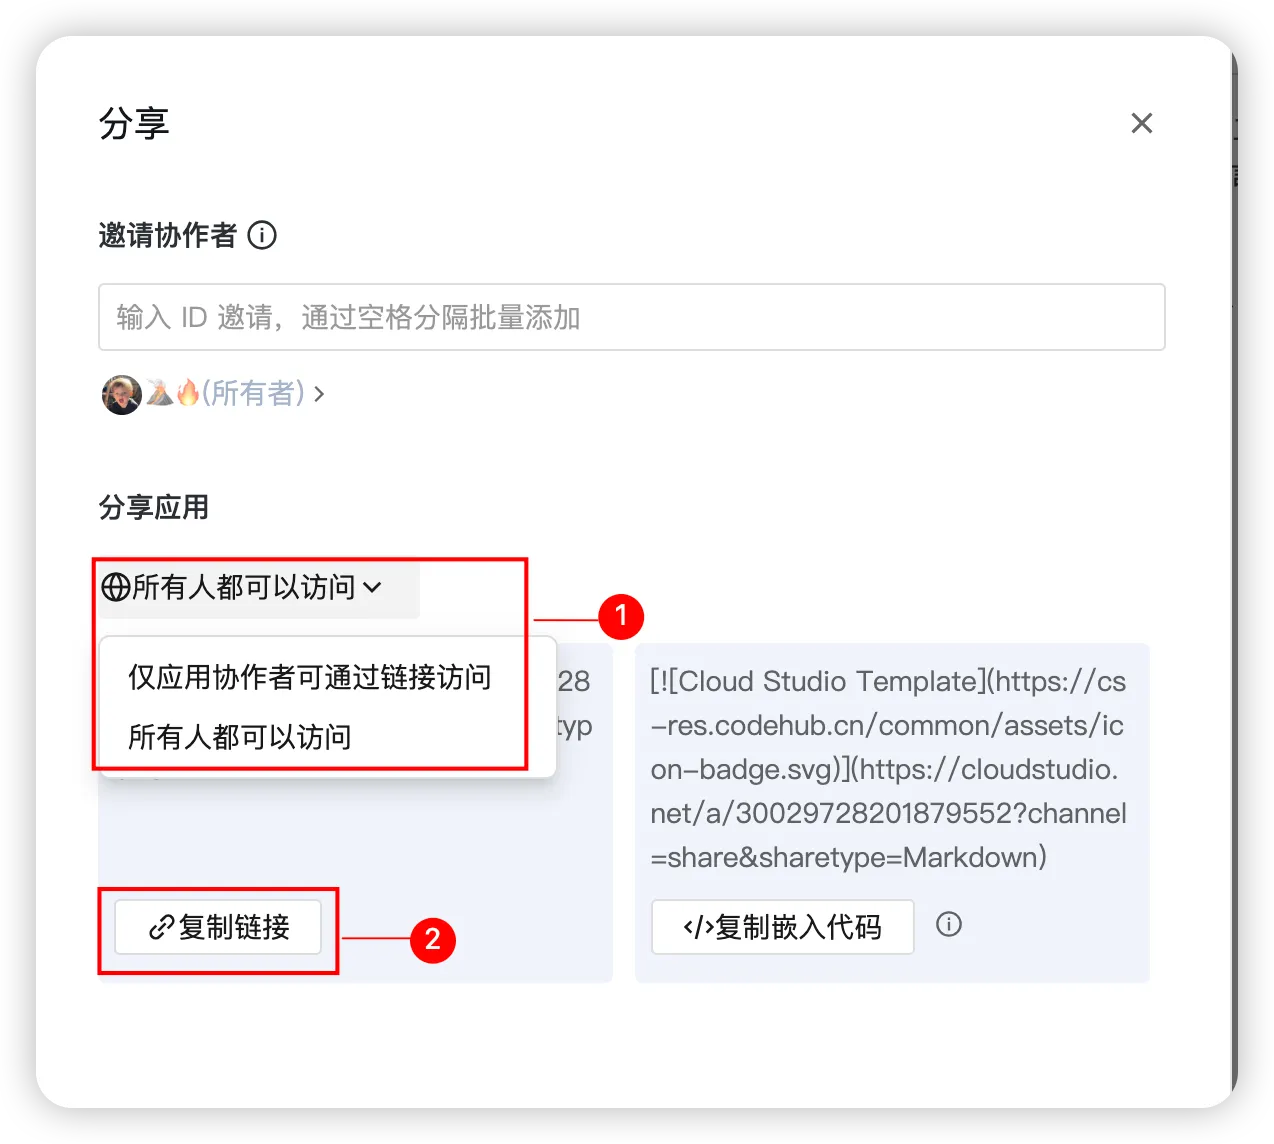Click the </> code icon in 复制嵌入代码
The image size is (1274, 1144).
point(698,928)
